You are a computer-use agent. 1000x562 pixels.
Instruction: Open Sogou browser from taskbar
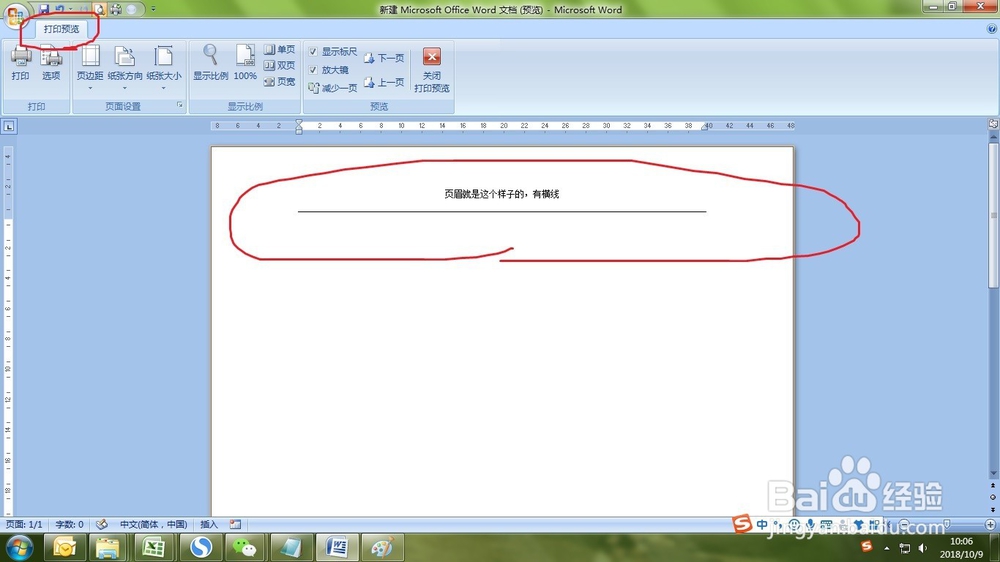(201, 548)
